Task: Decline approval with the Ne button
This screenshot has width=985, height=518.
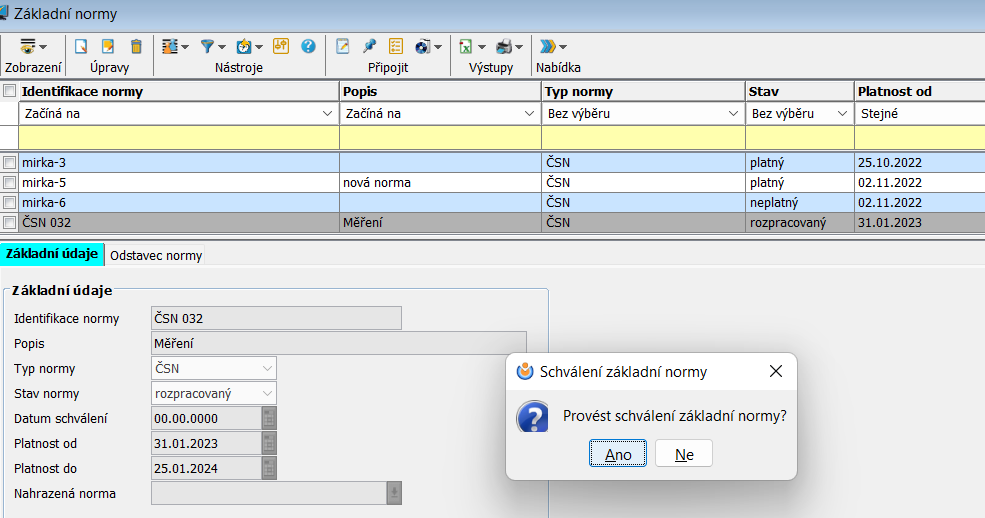Action: click(x=684, y=454)
